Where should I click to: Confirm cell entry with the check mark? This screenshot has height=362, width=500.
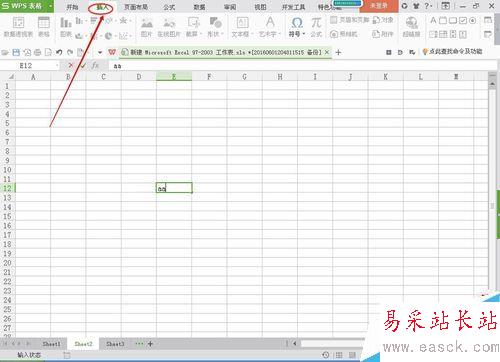click(x=83, y=66)
